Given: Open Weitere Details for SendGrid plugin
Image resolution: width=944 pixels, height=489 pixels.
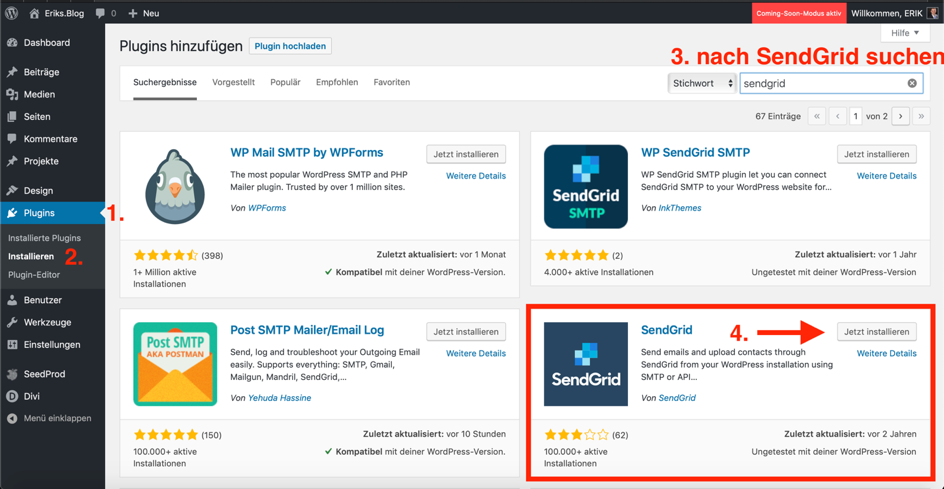Looking at the screenshot, I should [x=887, y=354].
